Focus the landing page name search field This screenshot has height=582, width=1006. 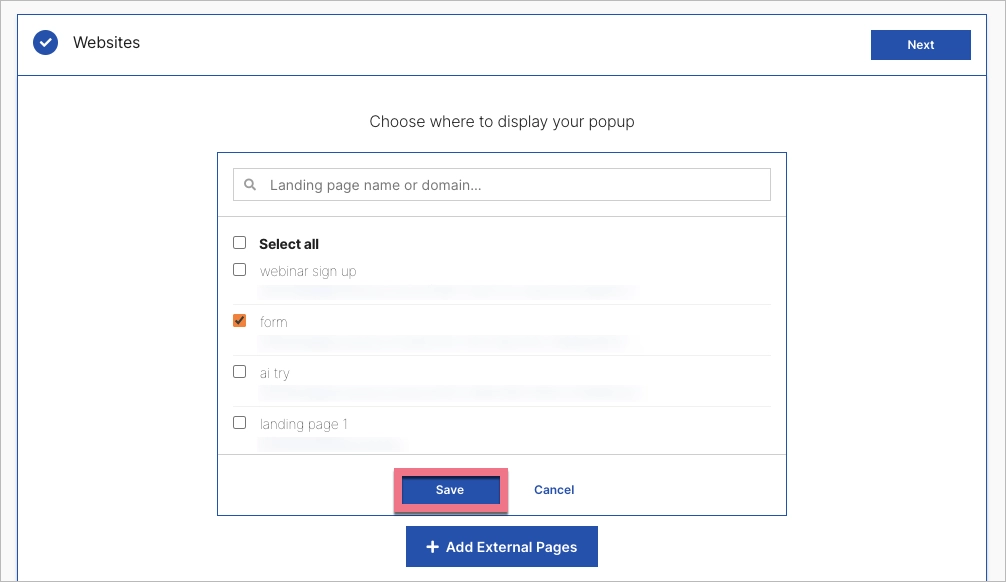[x=510, y=185]
